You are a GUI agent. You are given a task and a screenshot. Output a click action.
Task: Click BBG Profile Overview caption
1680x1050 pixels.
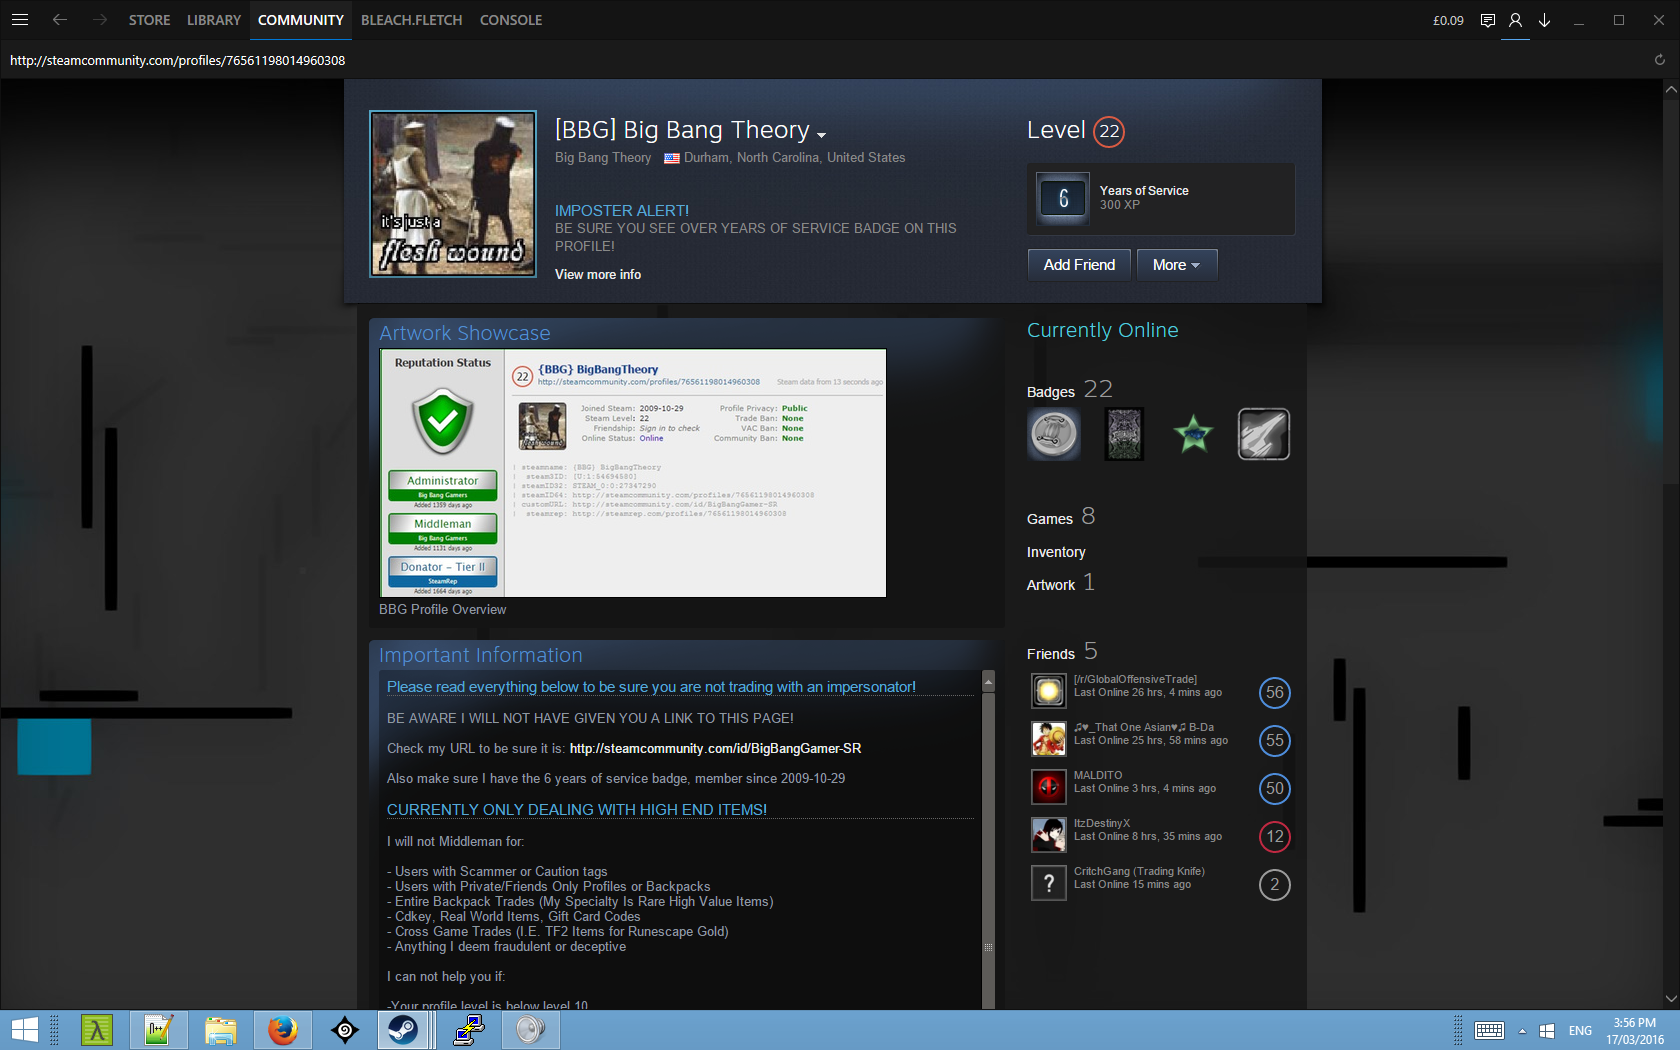442,609
